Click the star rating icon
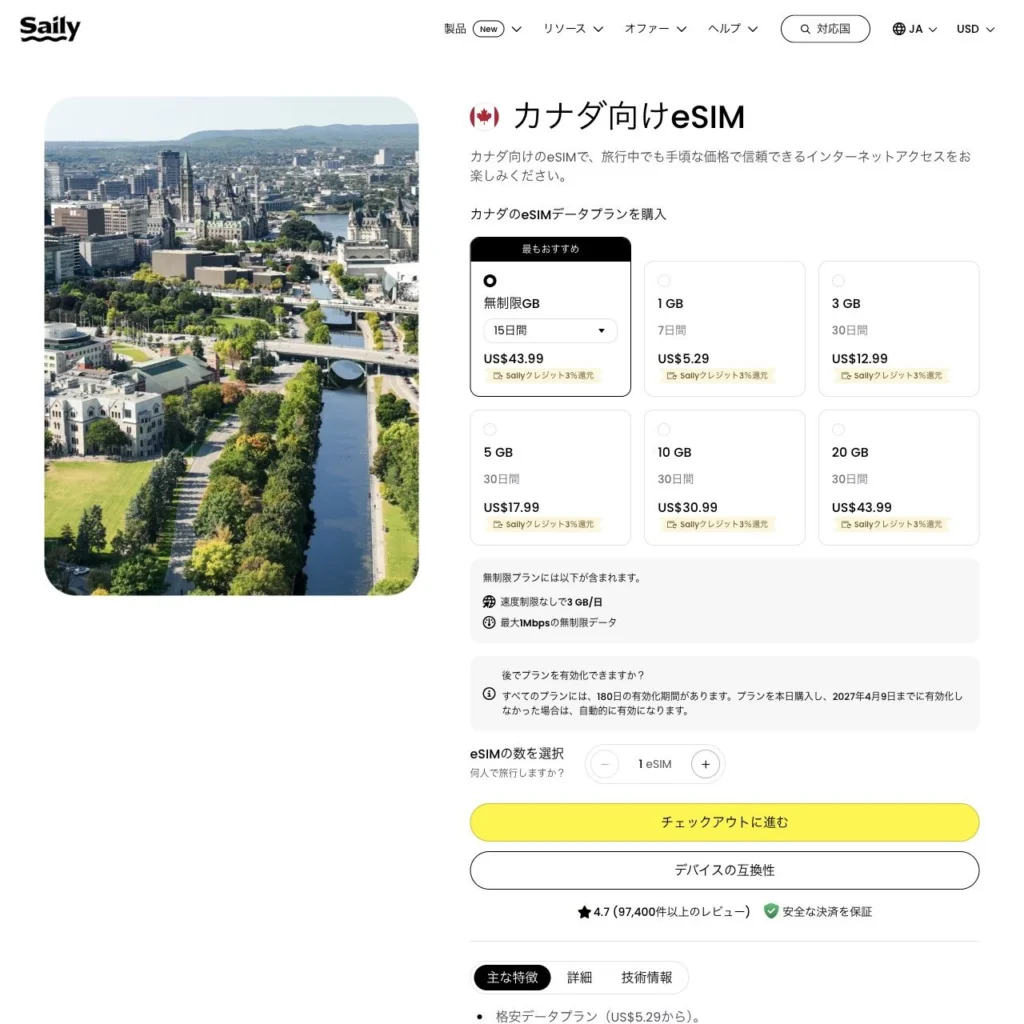 click(584, 912)
